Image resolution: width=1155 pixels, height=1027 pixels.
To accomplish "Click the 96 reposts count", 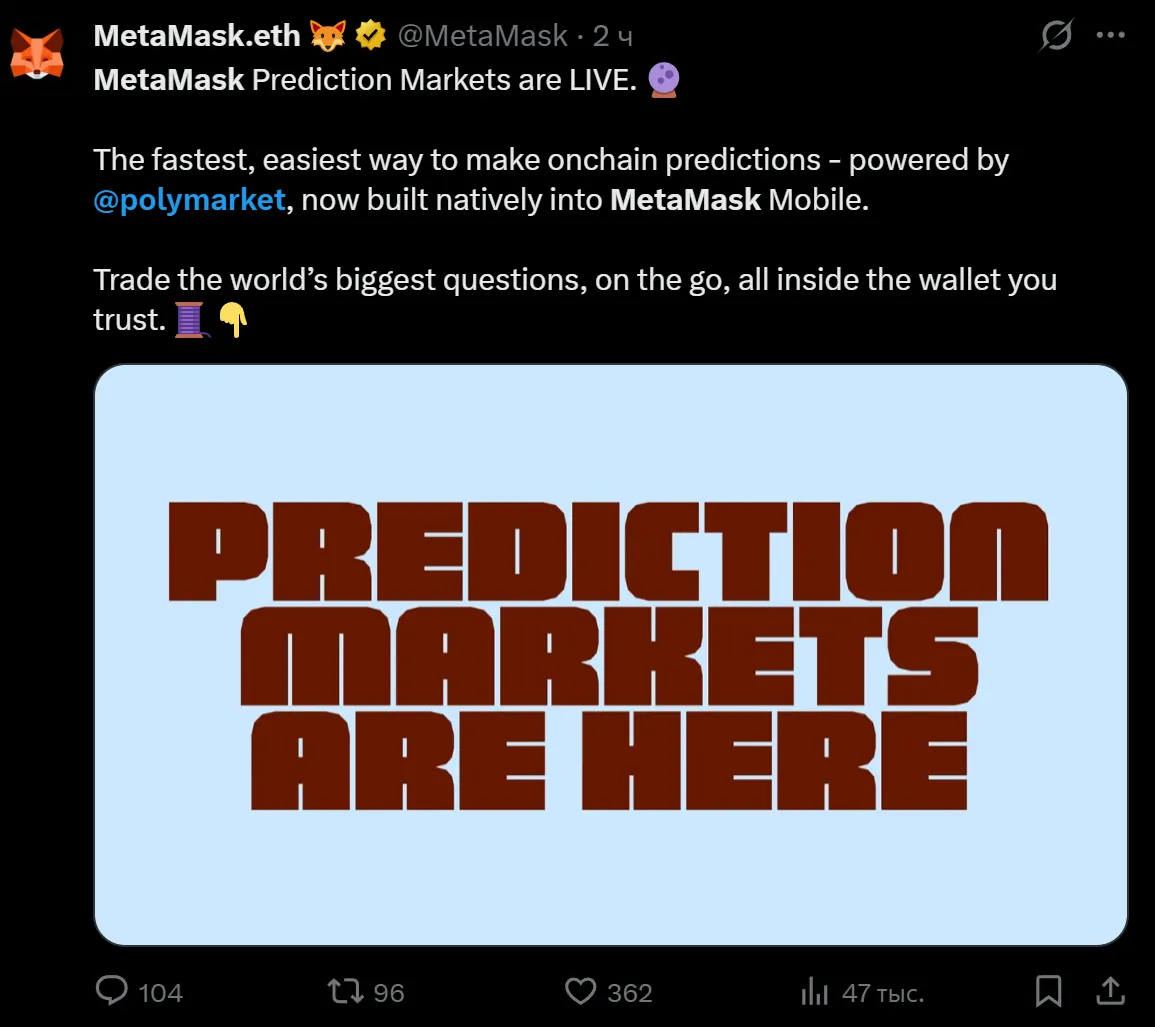I will point(389,992).
